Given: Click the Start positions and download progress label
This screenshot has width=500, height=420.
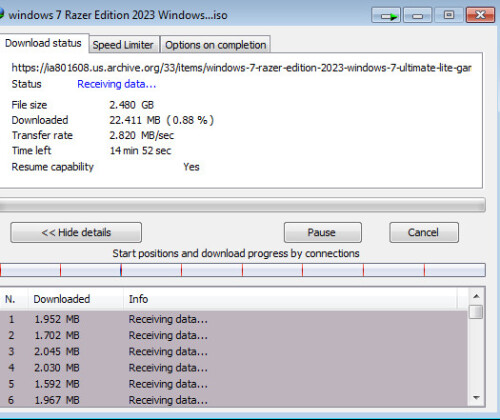Looking at the screenshot, I should (x=236, y=253).
